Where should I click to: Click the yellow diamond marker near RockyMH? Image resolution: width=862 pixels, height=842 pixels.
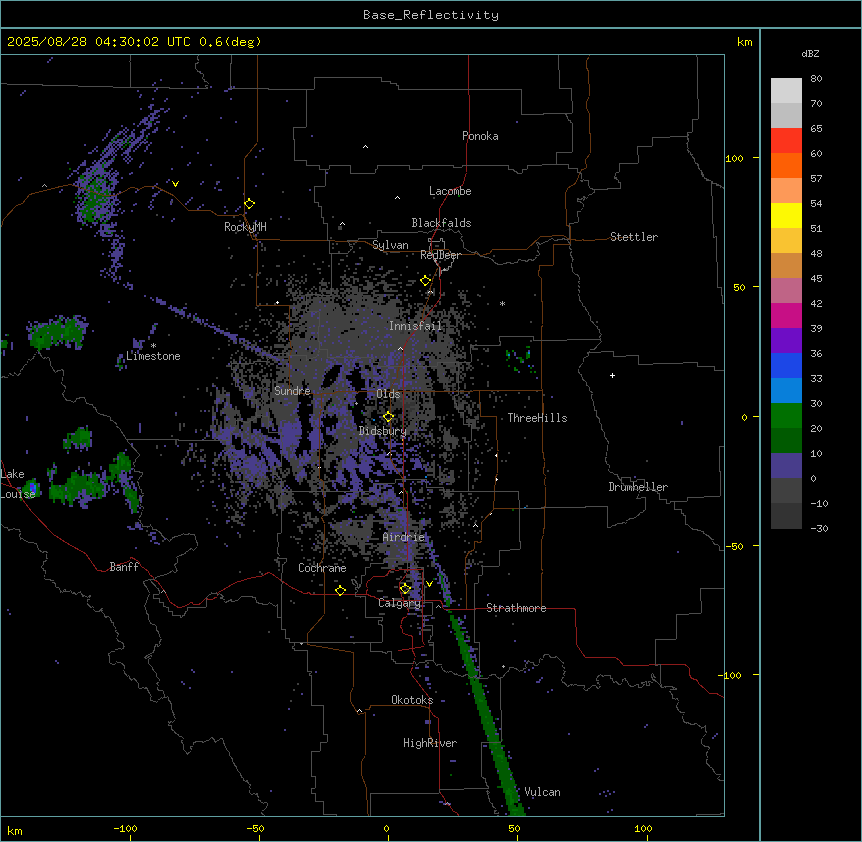(249, 204)
